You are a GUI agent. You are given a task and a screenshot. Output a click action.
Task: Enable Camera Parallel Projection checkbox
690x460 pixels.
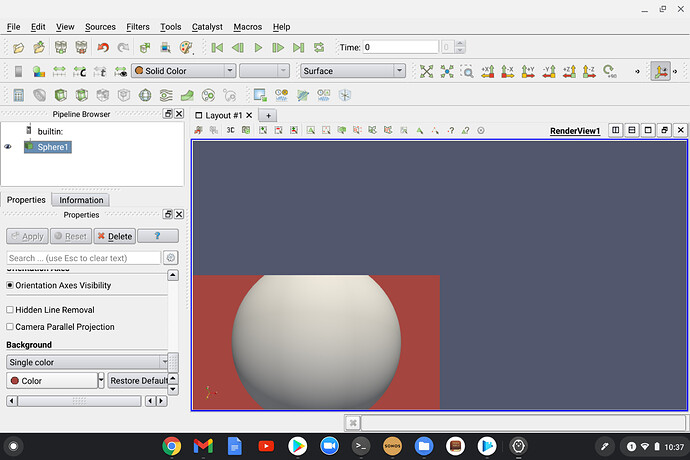coord(10,327)
